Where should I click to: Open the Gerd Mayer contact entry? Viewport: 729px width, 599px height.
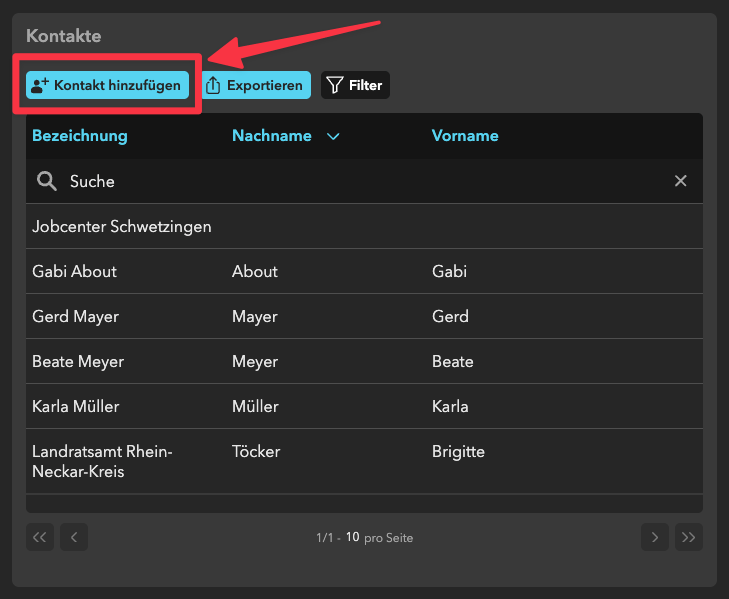tap(76, 316)
